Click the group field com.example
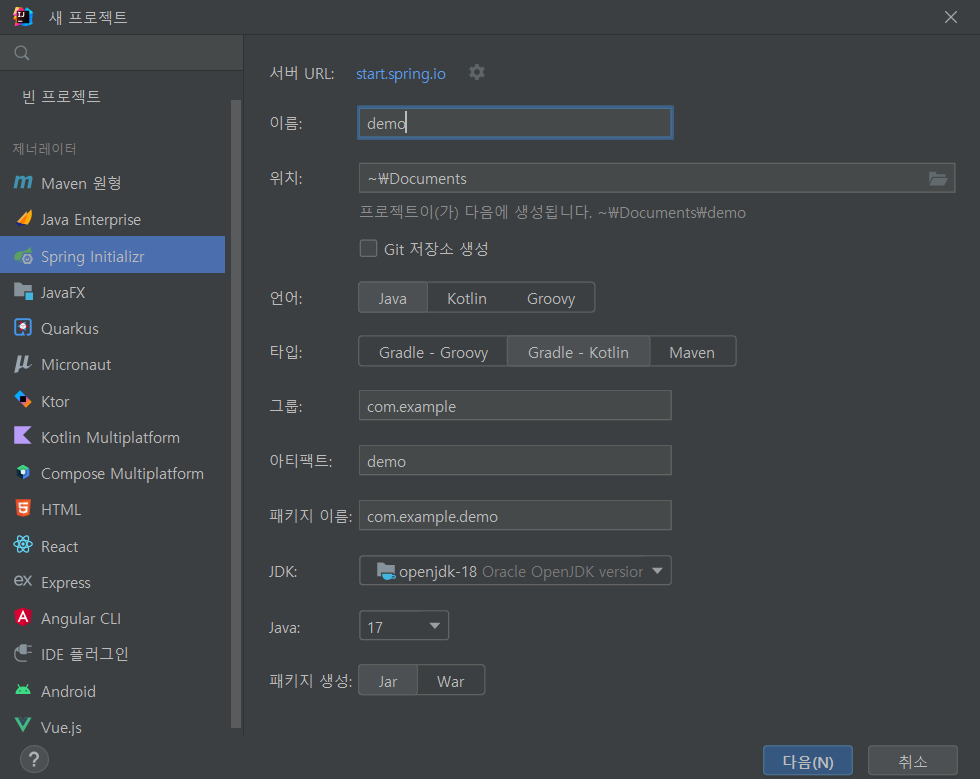980x779 pixels. click(516, 406)
